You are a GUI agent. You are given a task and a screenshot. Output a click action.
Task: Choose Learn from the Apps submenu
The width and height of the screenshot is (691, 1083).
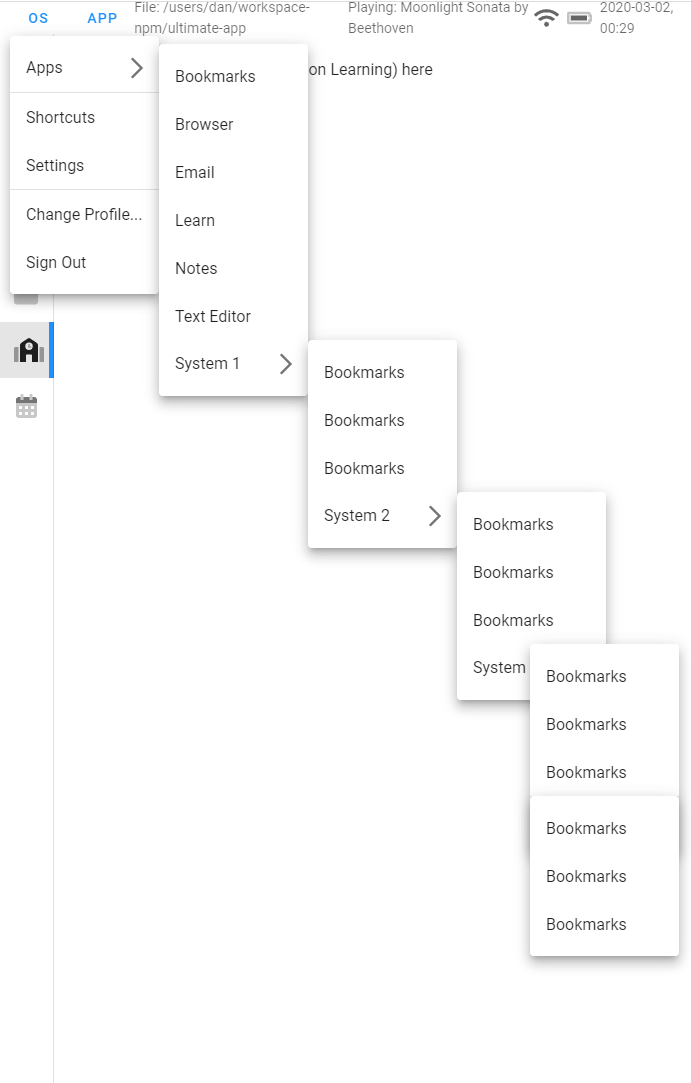tap(194, 220)
